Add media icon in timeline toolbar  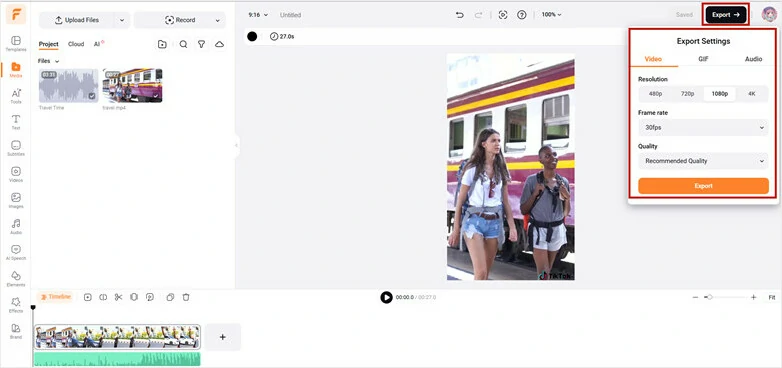(x=88, y=297)
